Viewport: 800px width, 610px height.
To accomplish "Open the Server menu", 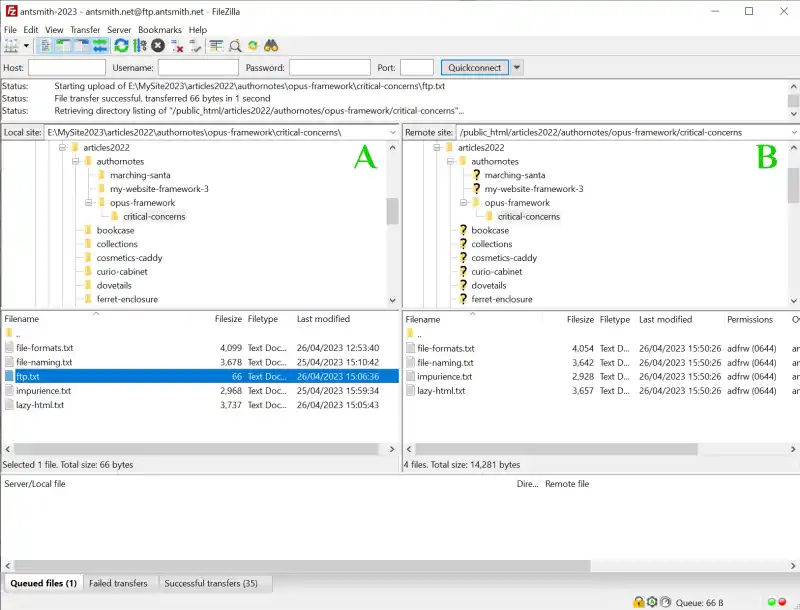I will [119, 30].
